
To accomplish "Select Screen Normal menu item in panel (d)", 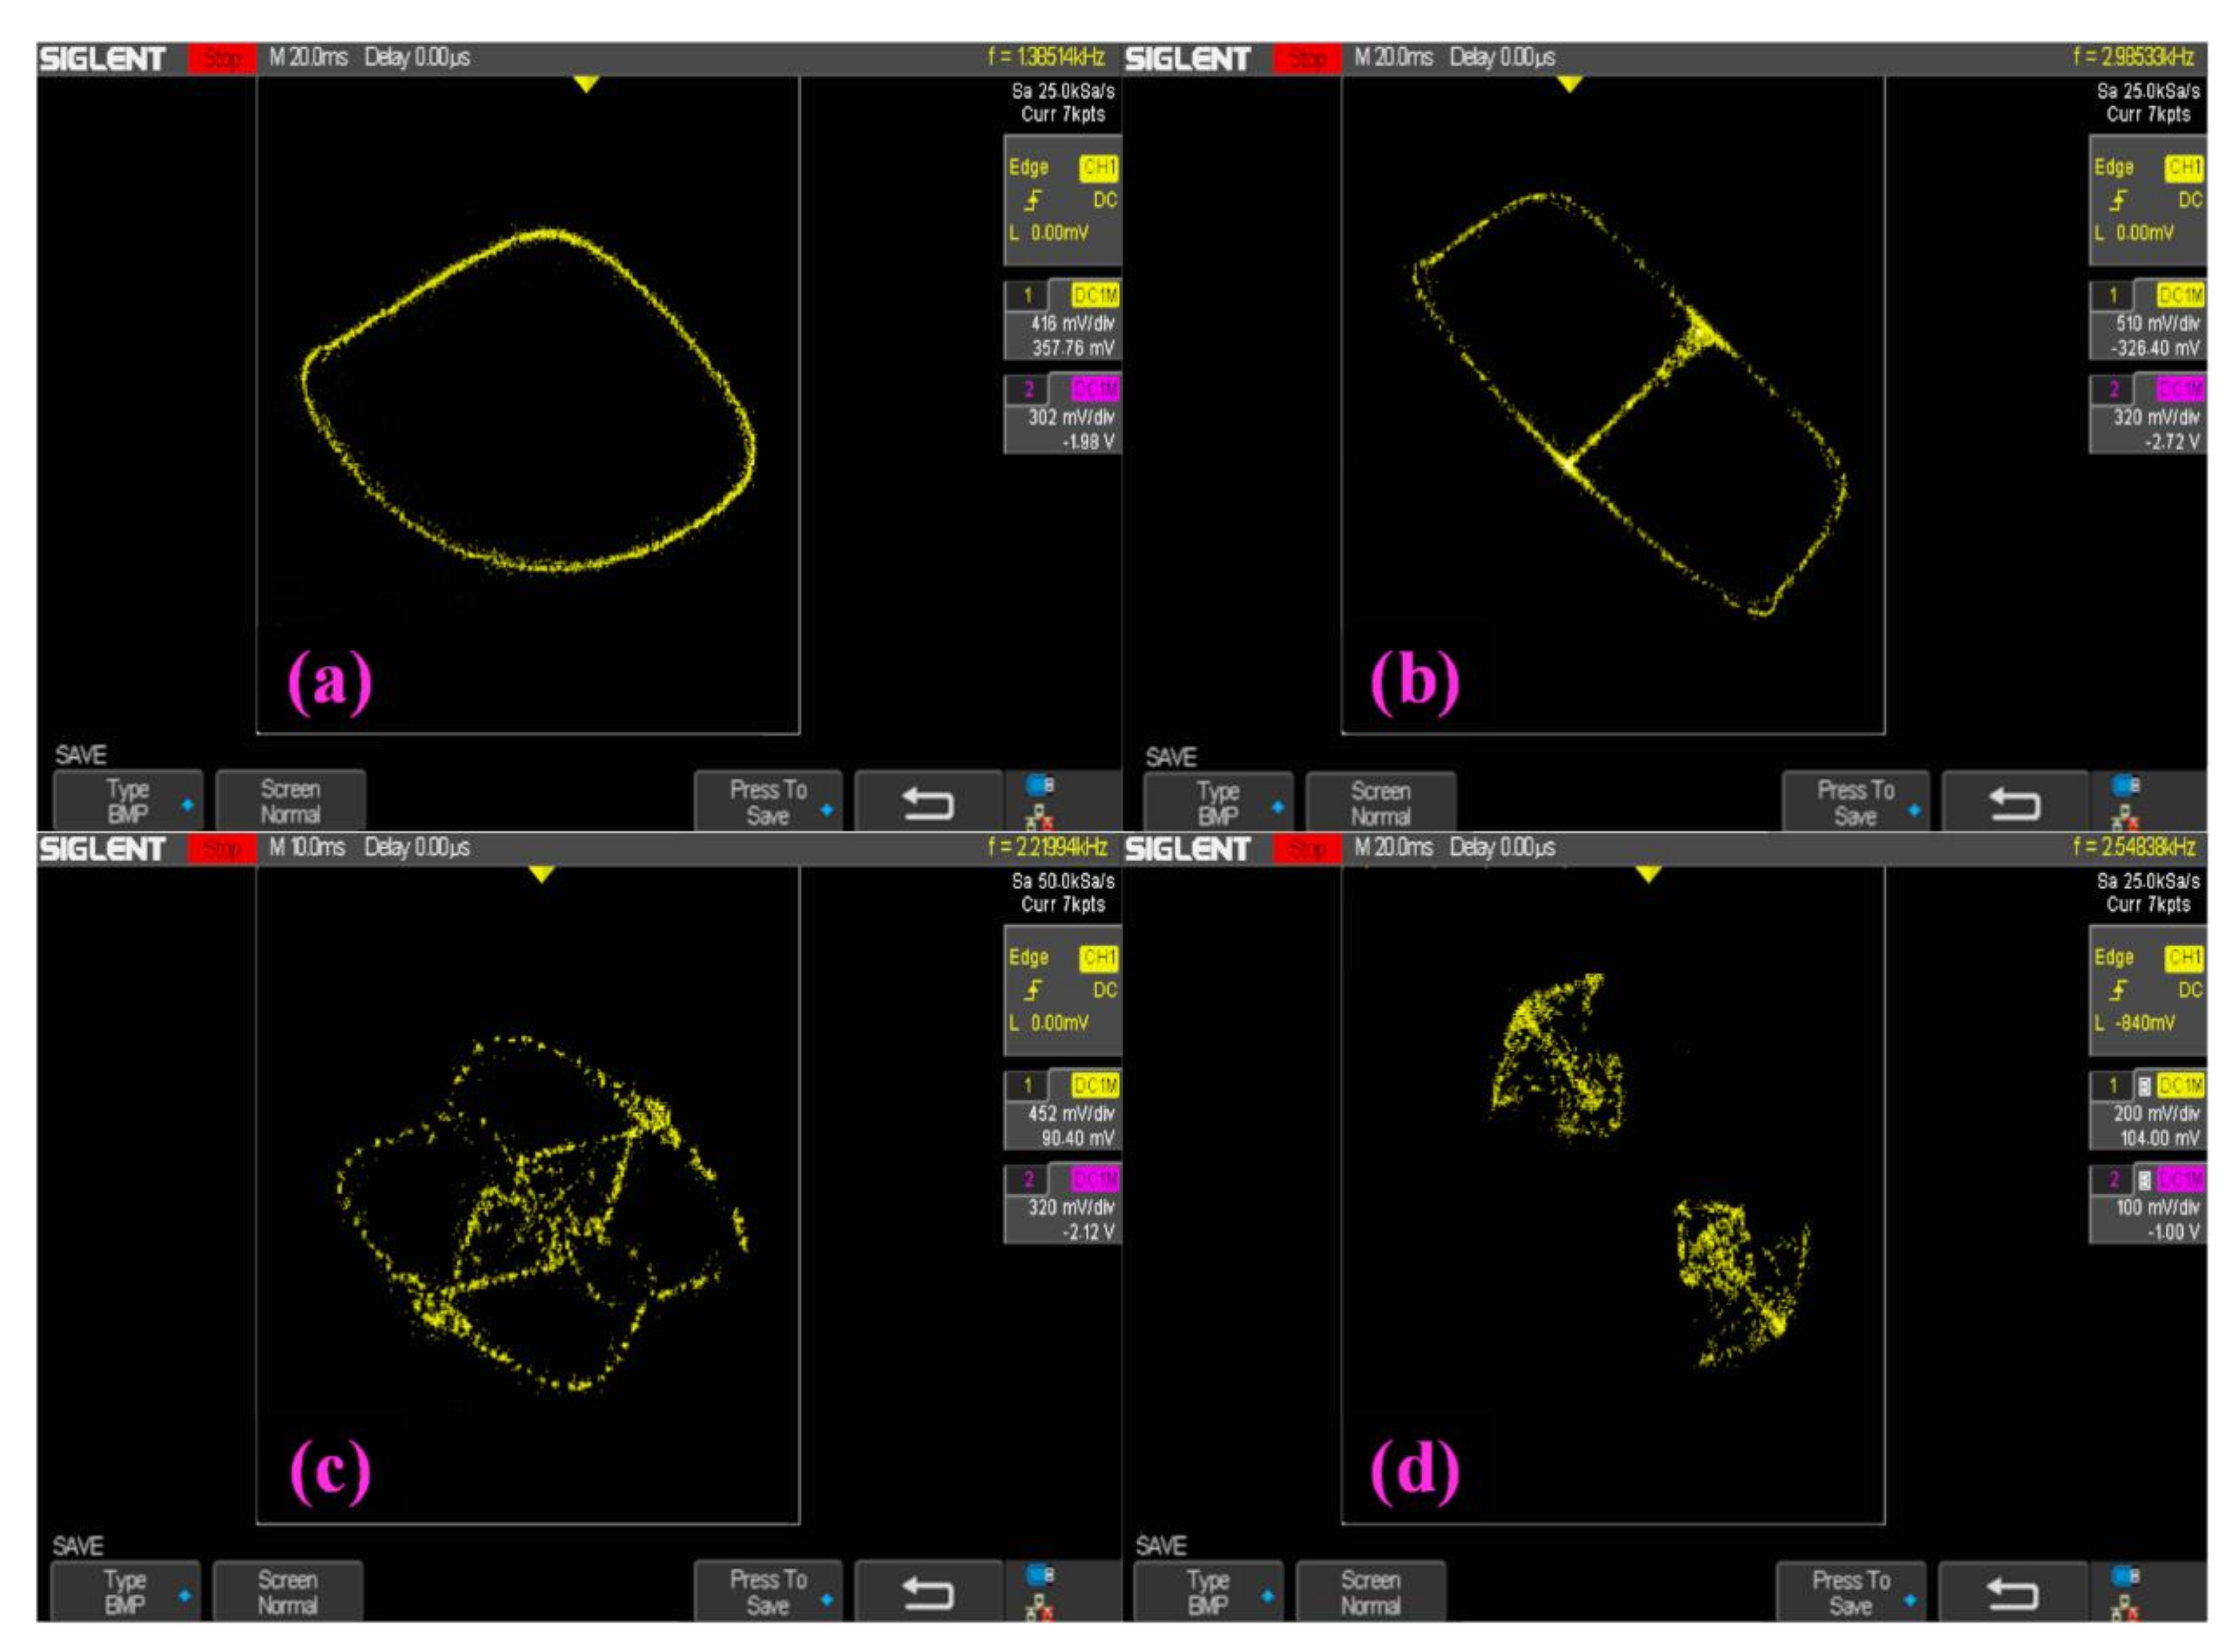I will point(1371,1592).
